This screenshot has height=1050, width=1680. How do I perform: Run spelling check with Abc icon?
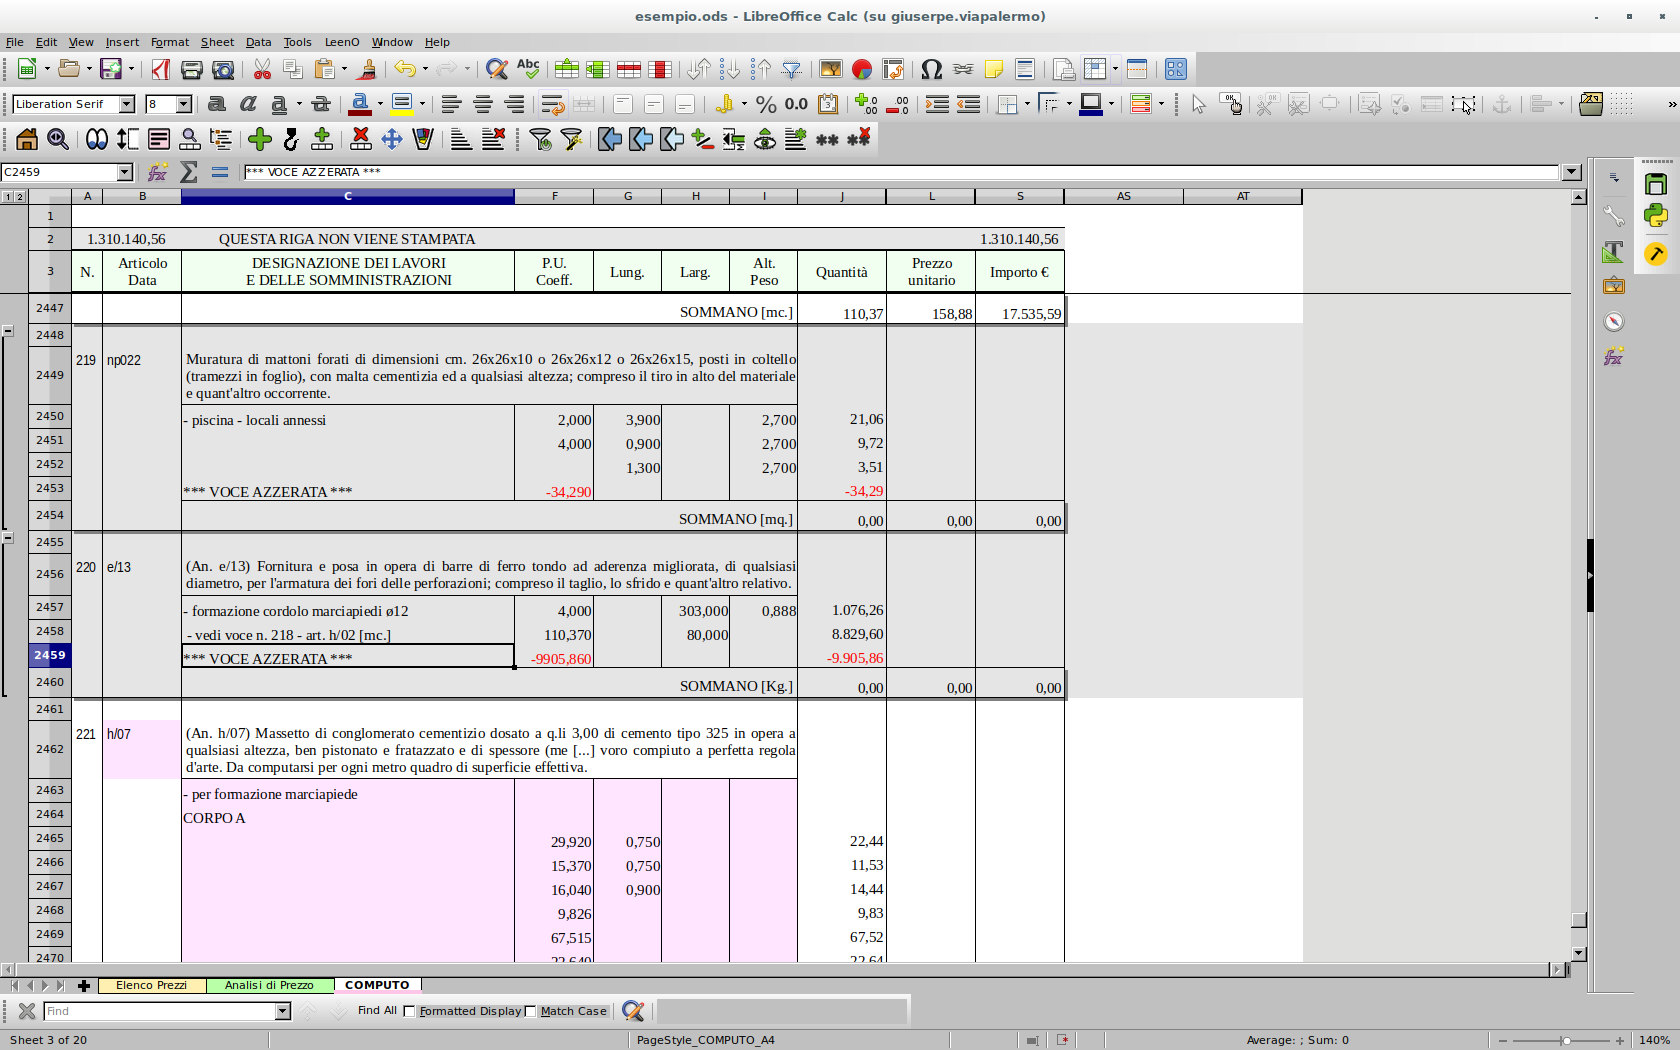pyautogui.click(x=528, y=69)
